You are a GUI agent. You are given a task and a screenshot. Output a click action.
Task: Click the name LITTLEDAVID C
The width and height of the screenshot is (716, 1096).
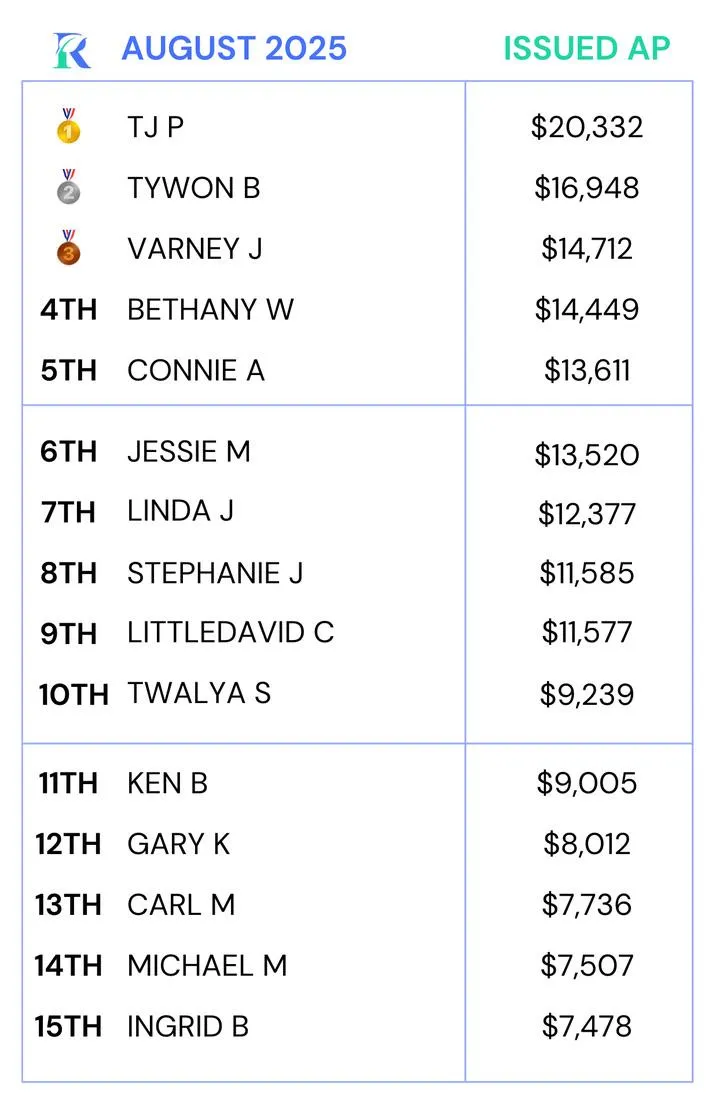[x=231, y=633]
